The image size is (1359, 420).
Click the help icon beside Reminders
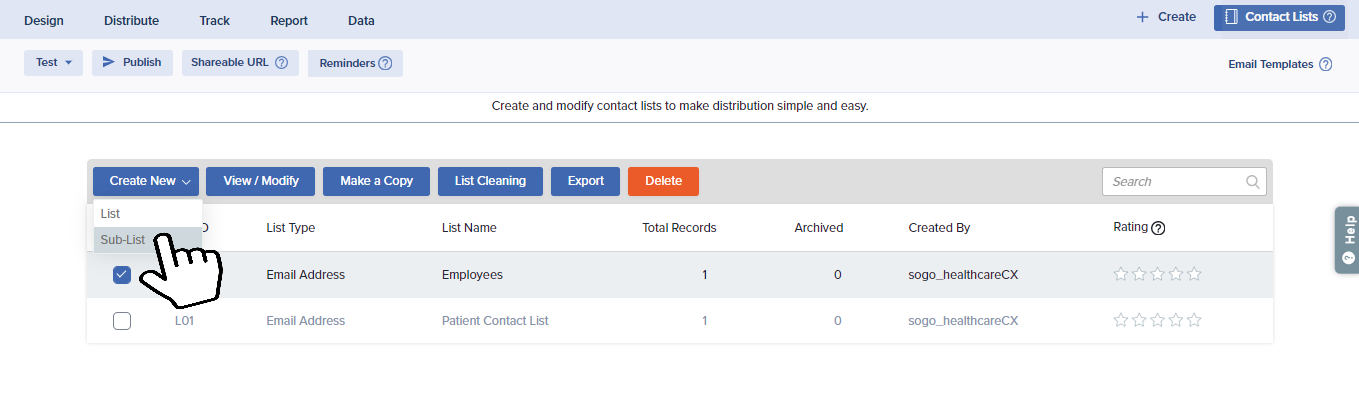pyautogui.click(x=385, y=63)
